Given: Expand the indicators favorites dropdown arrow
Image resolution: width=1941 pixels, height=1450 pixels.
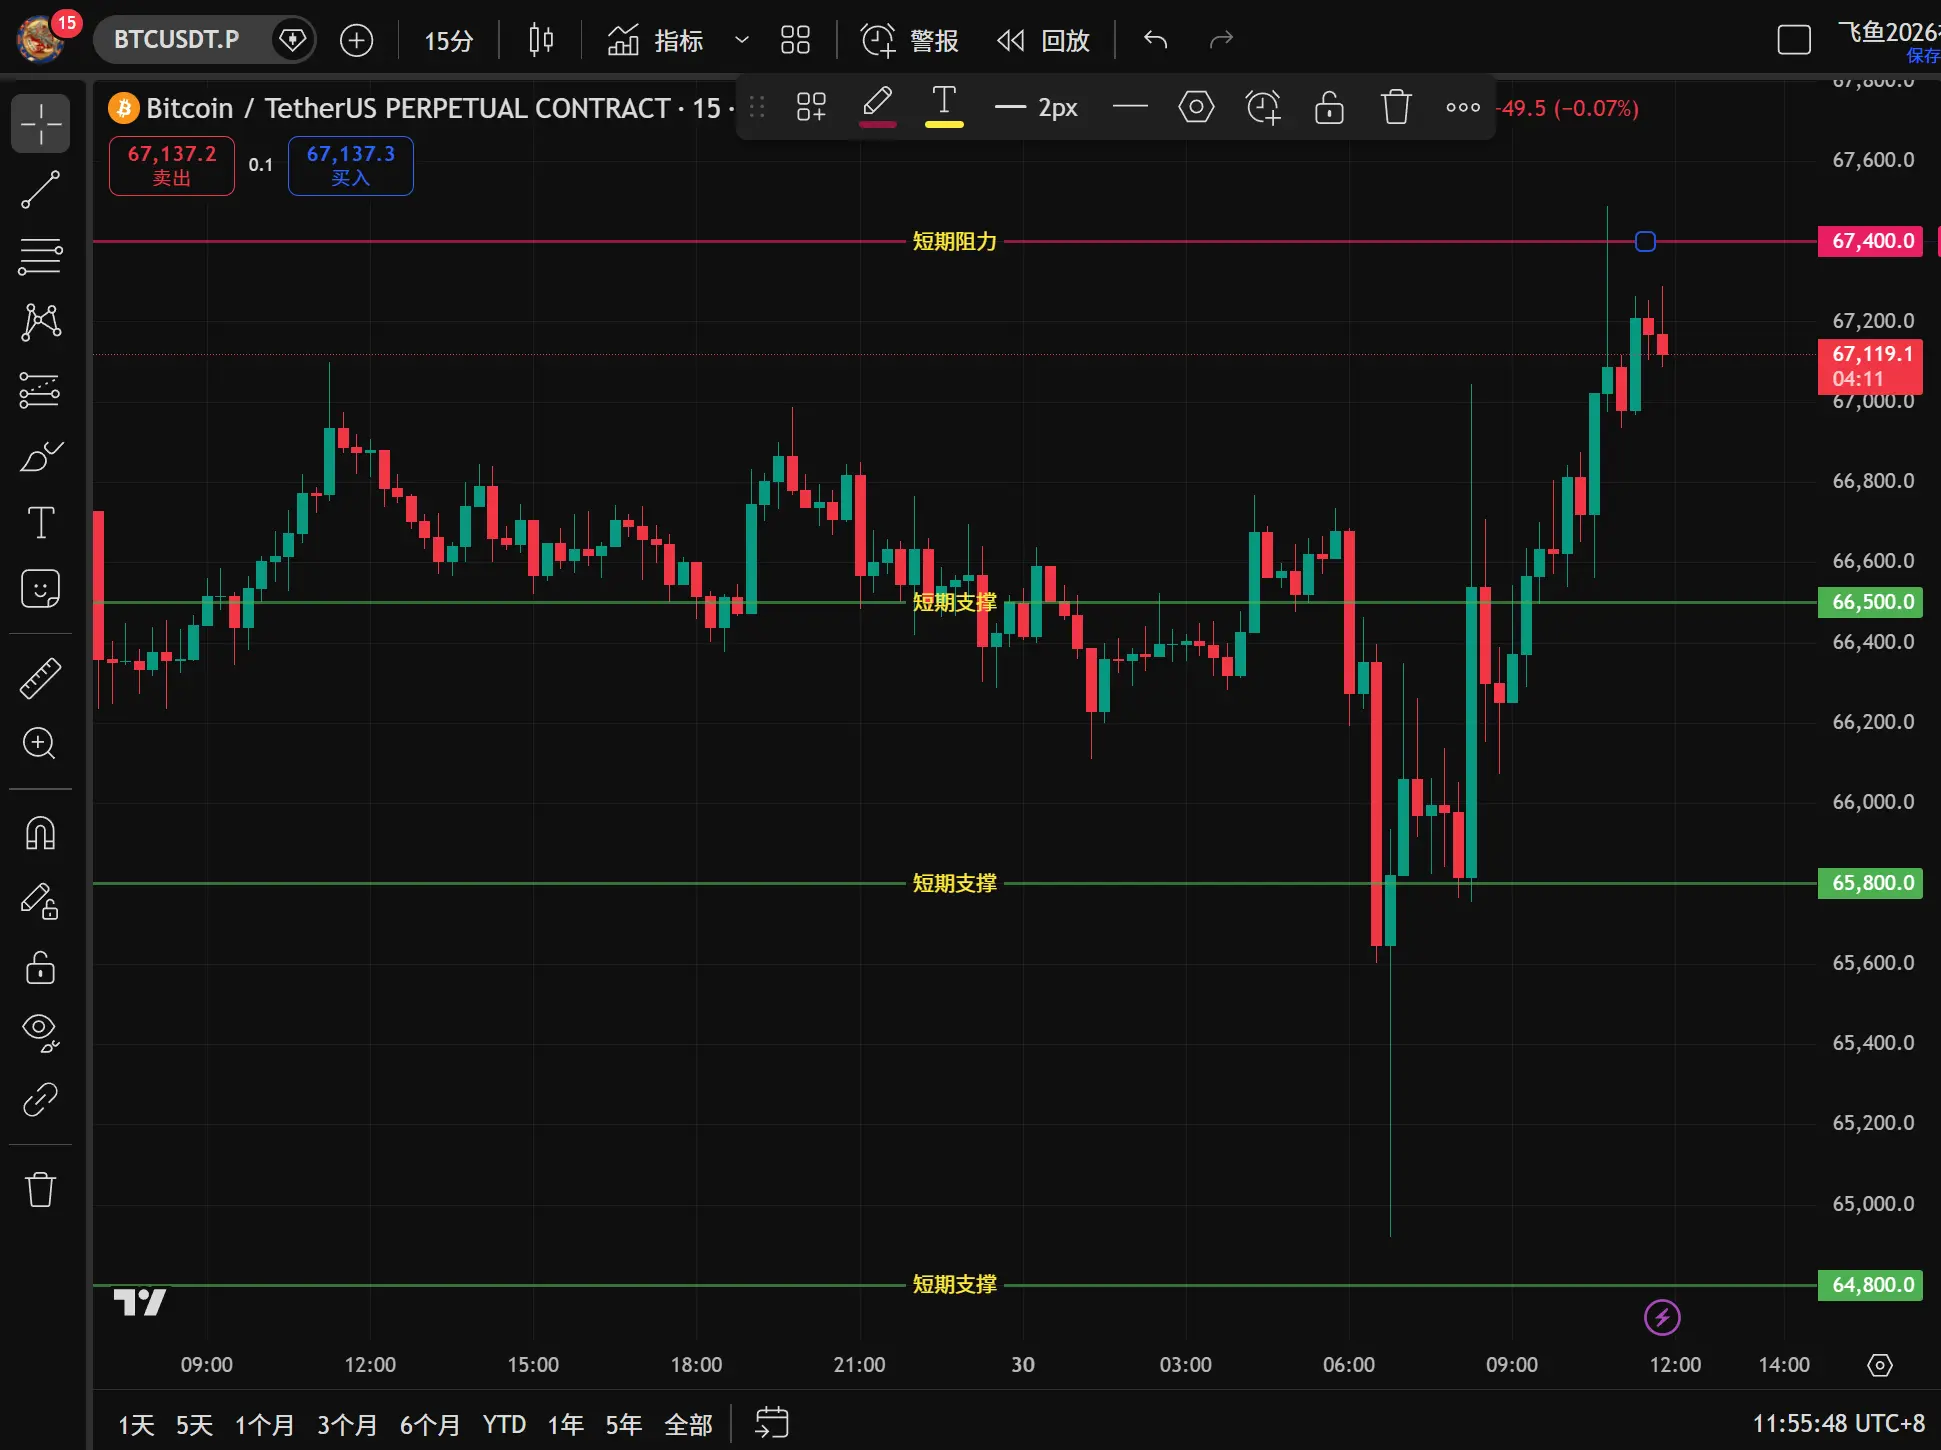Looking at the screenshot, I should click(x=741, y=40).
